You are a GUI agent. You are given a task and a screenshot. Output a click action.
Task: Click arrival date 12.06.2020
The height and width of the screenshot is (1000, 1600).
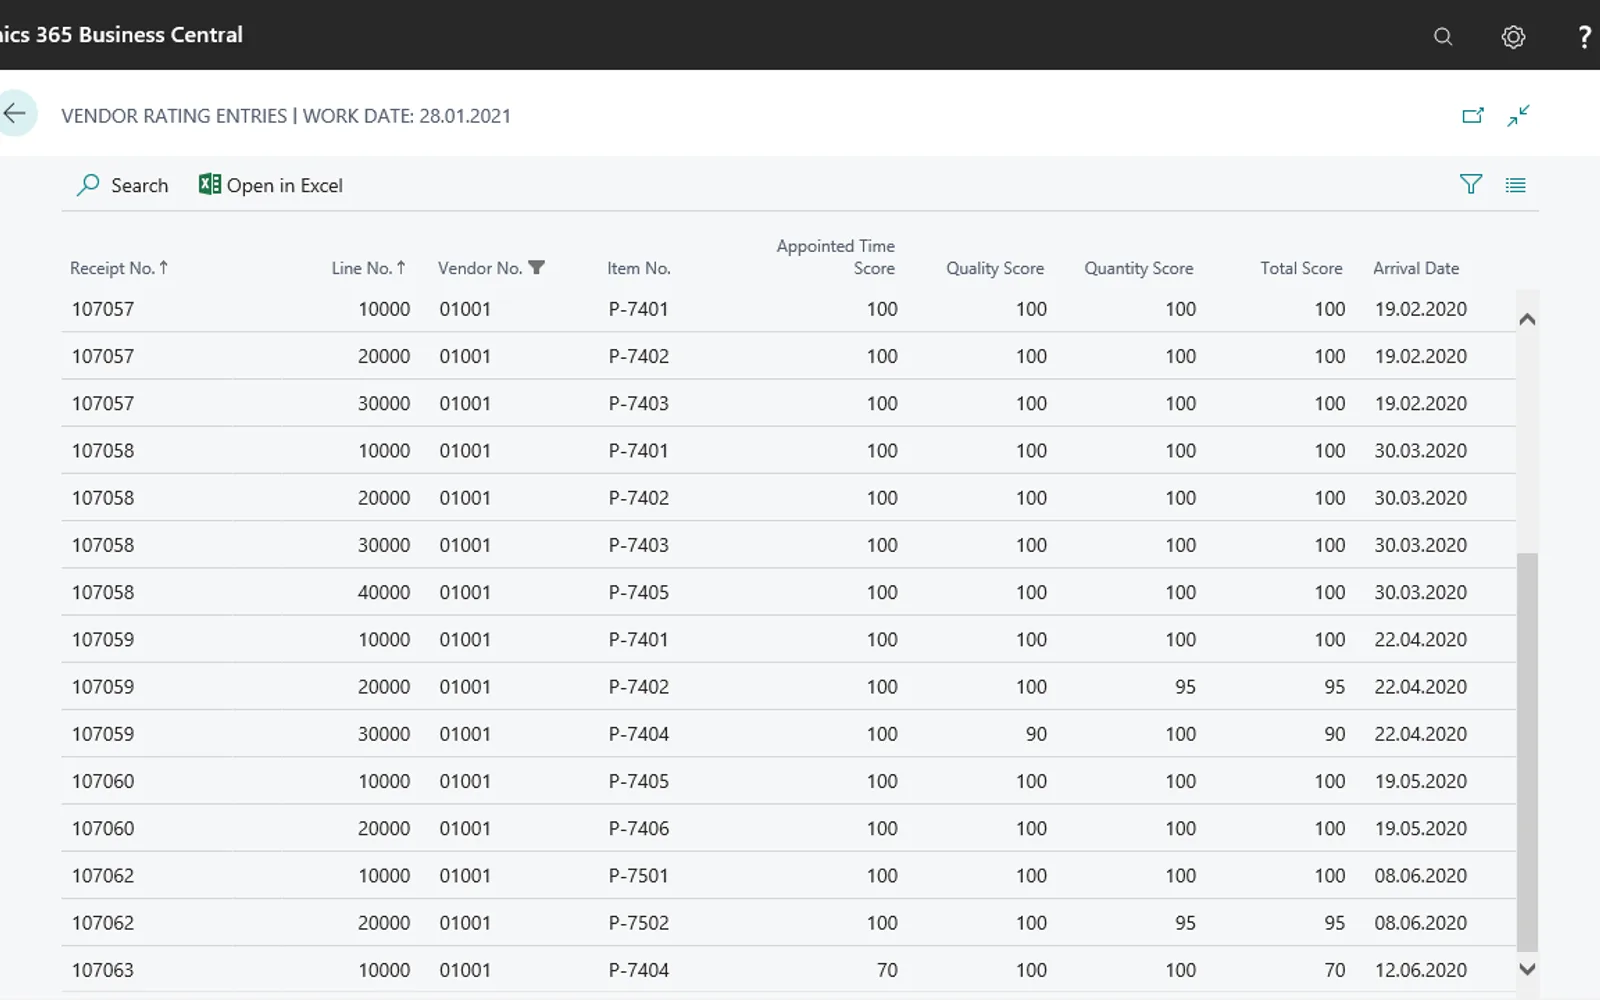[1420, 970]
